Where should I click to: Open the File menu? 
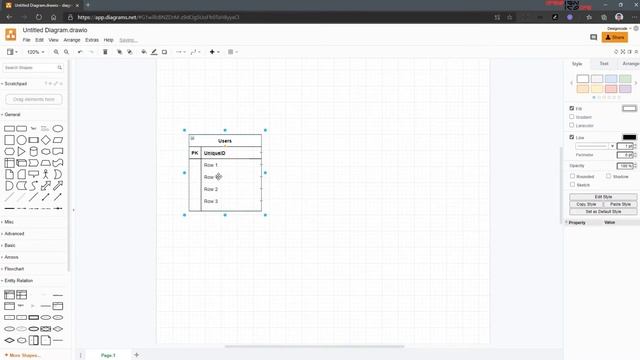point(27,40)
